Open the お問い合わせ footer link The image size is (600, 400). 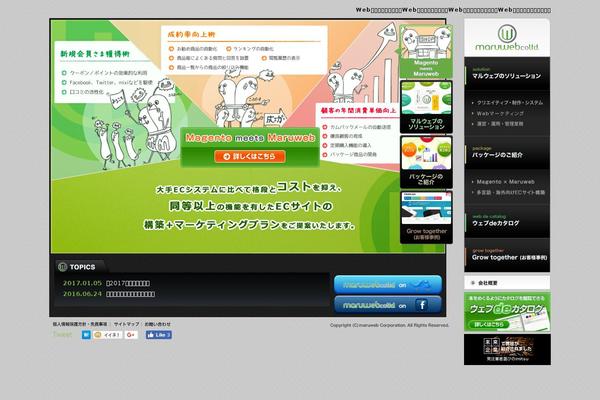click(x=158, y=324)
